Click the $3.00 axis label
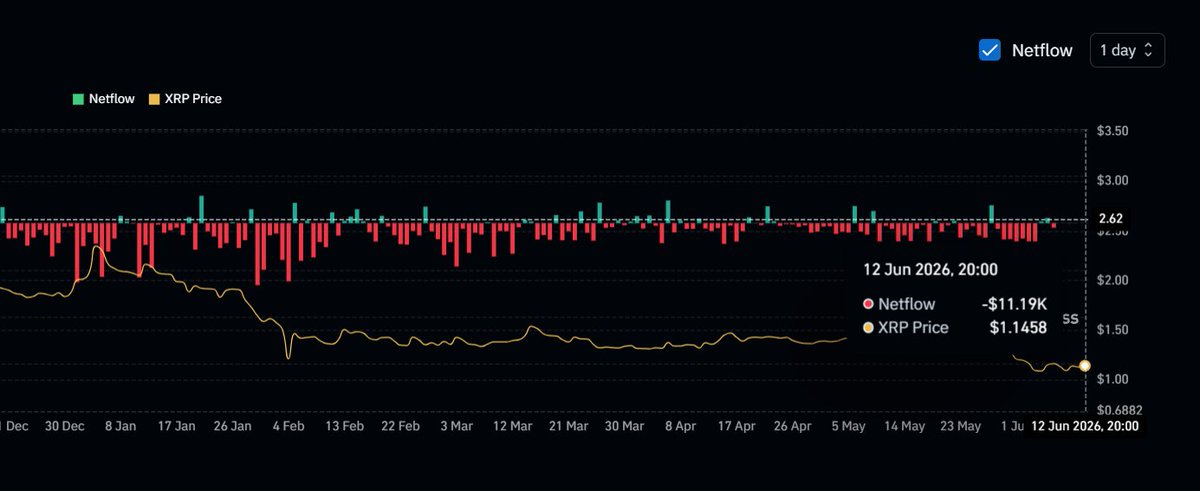 tap(1113, 180)
